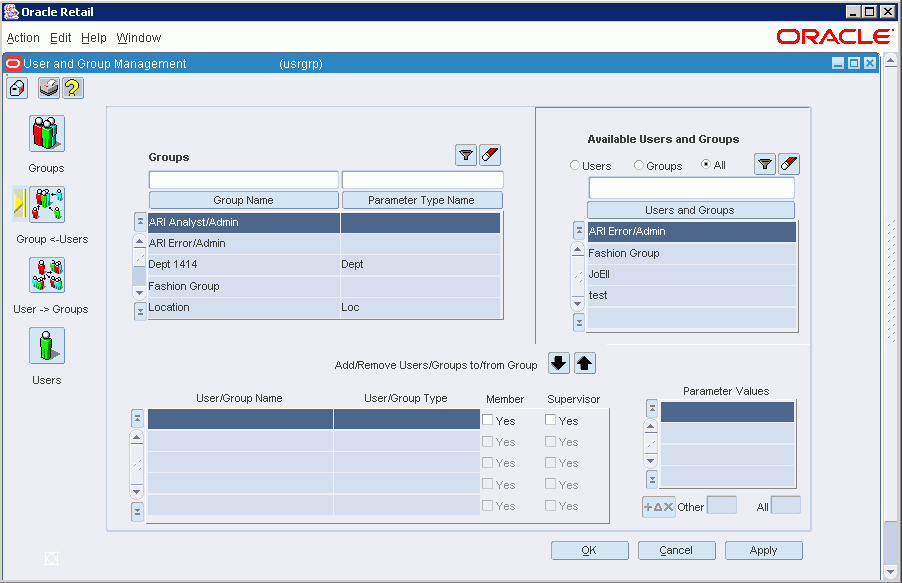
Task: Click the Group Name column header
Action: (x=243, y=200)
